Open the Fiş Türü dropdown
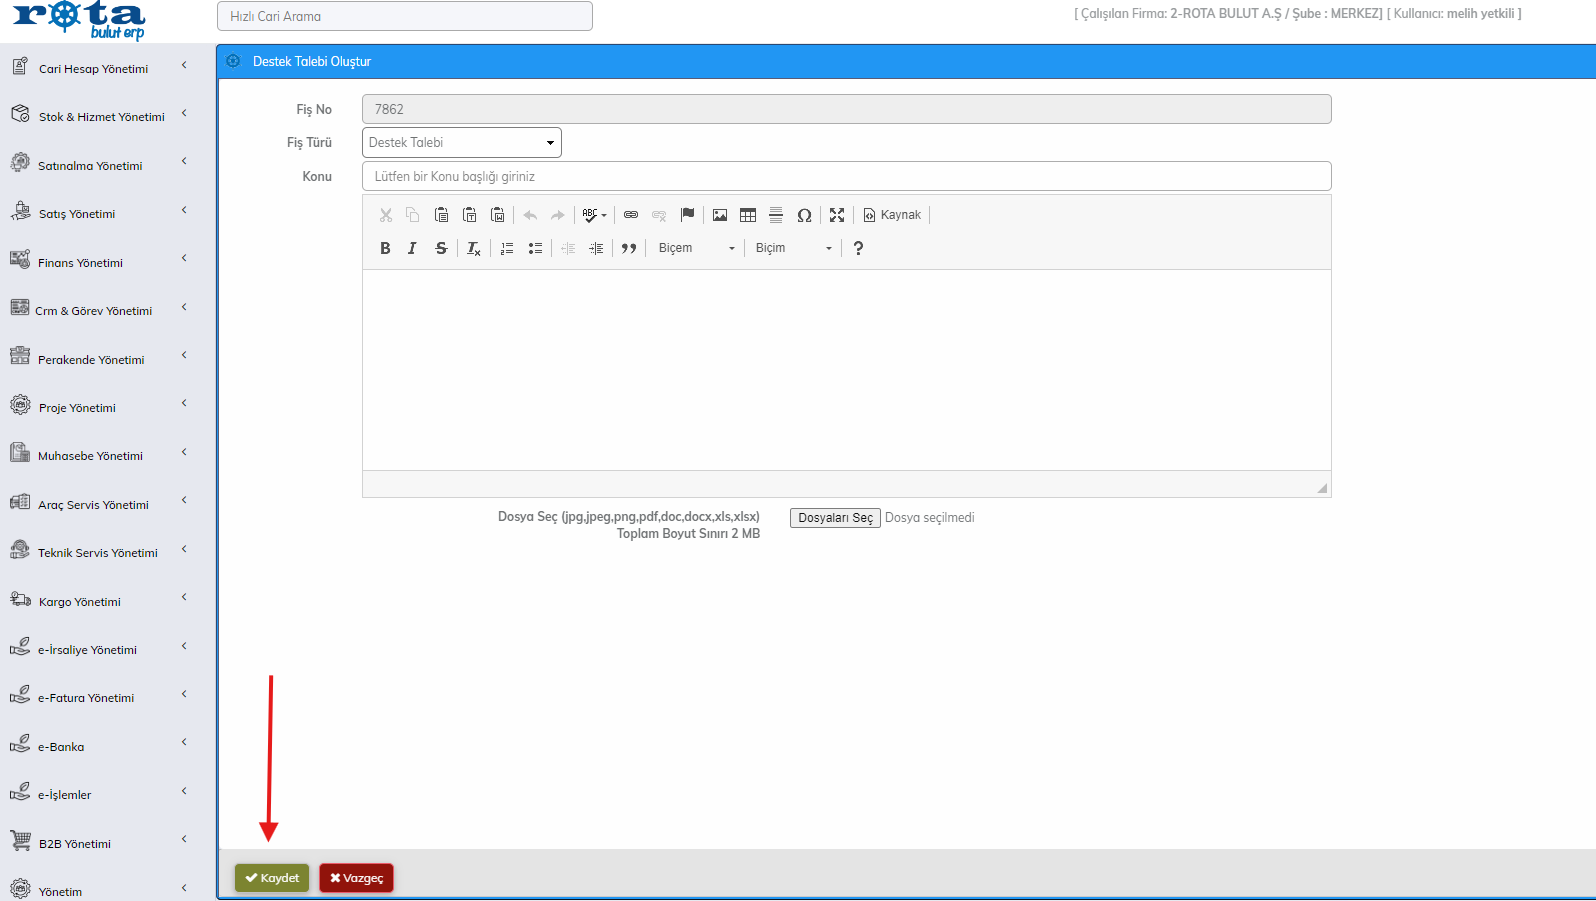The width and height of the screenshot is (1596, 901). pos(461,143)
